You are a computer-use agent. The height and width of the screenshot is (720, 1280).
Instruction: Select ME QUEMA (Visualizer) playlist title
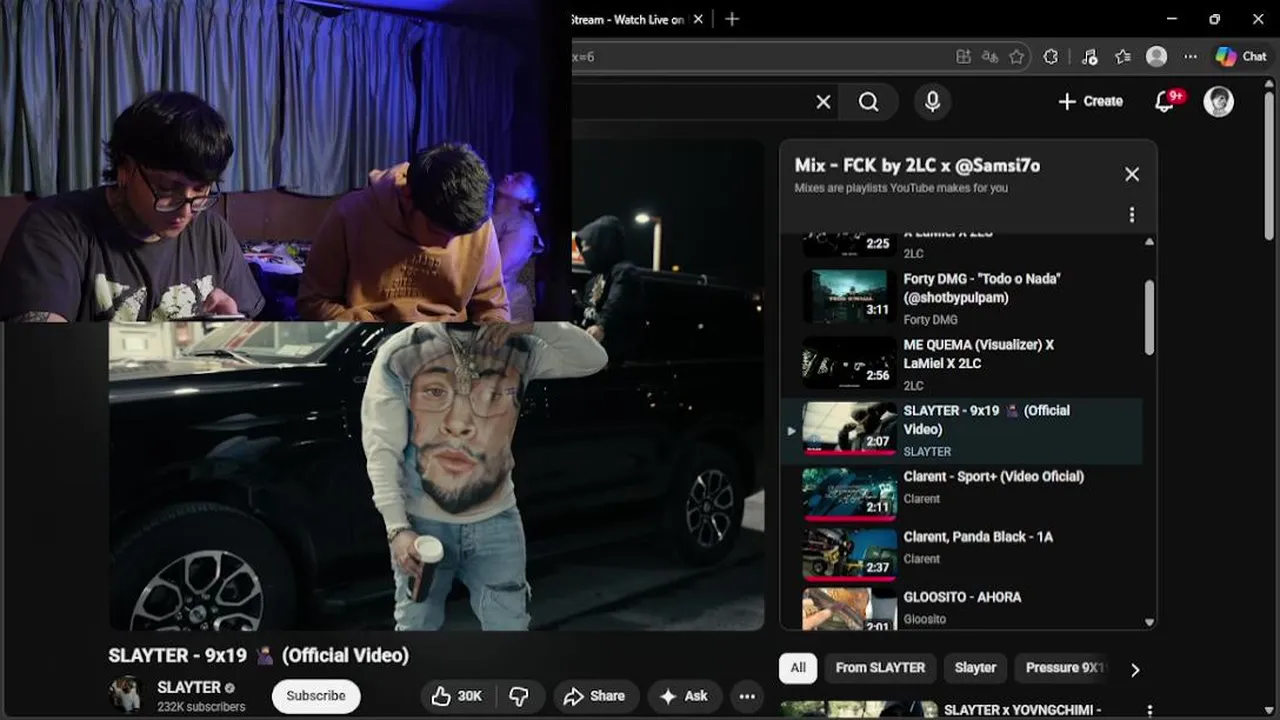pos(978,354)
